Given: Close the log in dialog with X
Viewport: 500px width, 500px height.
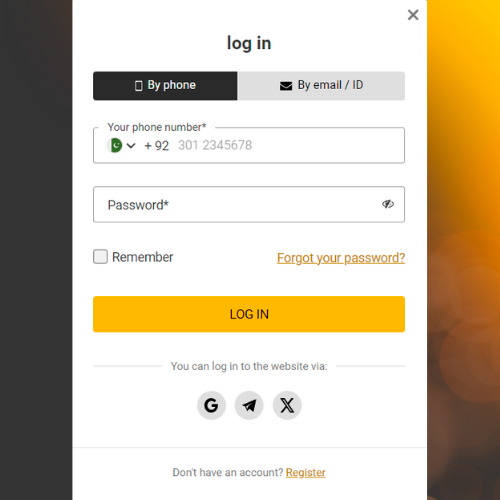Looking at the screenshot, I should pyautogui.click(x=413, y=15).
